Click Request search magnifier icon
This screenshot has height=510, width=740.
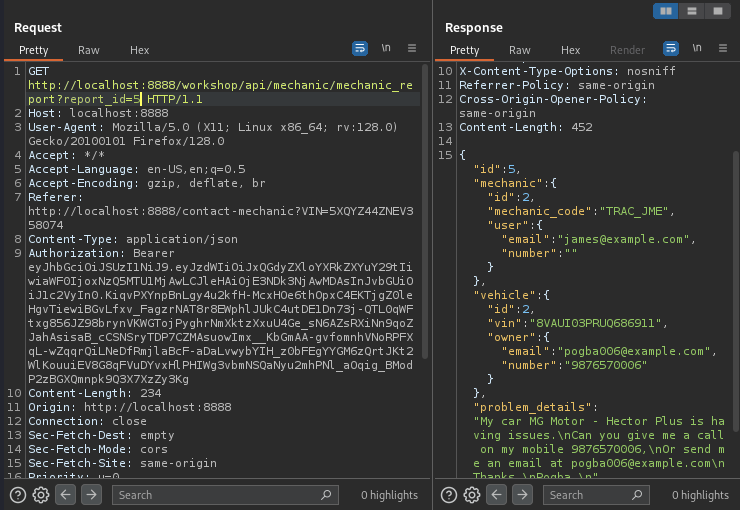coord(326,495)
